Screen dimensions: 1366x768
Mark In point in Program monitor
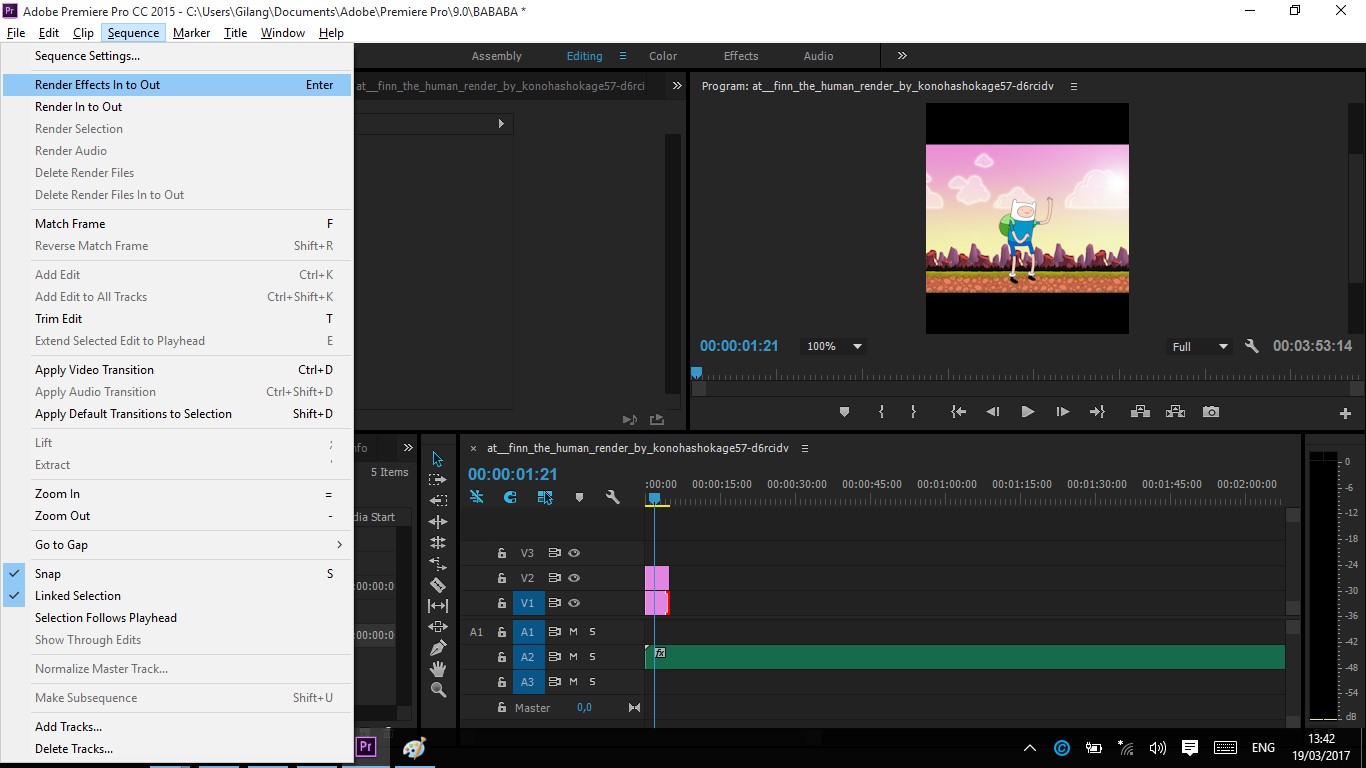click(881, 412)
